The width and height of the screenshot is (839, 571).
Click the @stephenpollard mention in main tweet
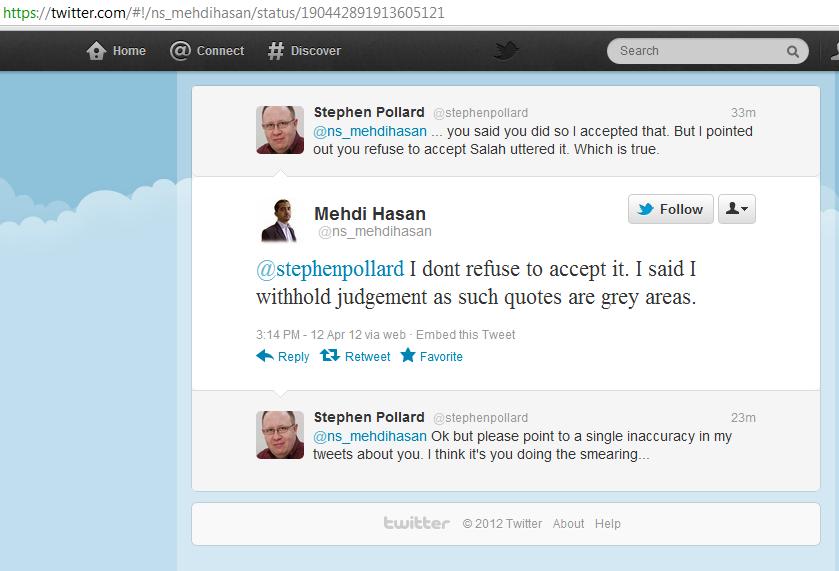point(331,269)
